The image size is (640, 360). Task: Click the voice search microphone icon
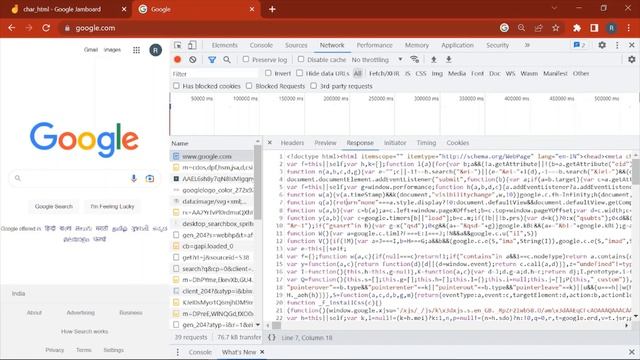coord(133,178)
